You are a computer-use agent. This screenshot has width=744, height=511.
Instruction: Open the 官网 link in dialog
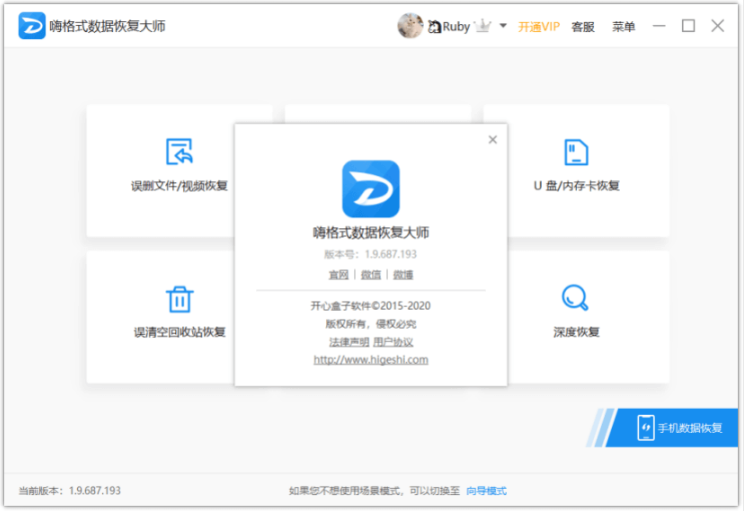[338, 275]
